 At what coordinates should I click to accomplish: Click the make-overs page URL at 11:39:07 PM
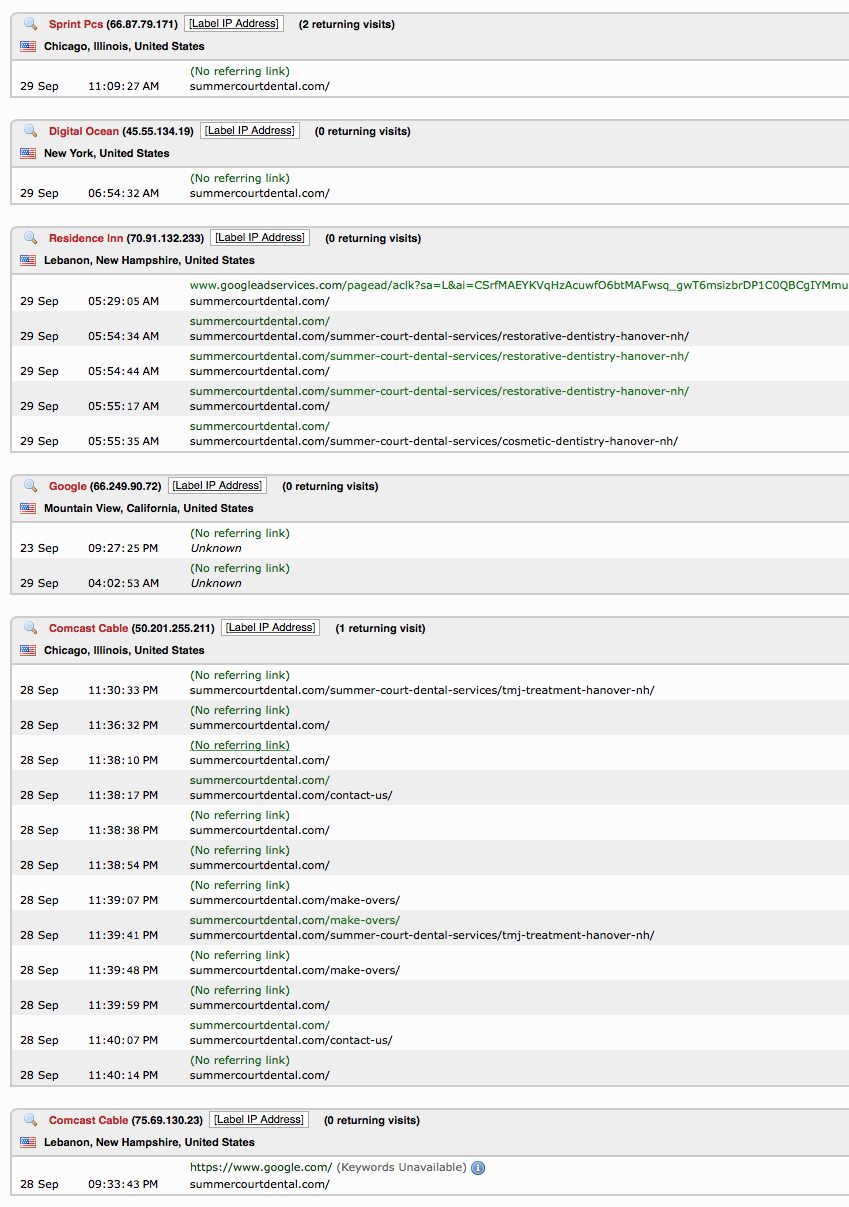295,900
